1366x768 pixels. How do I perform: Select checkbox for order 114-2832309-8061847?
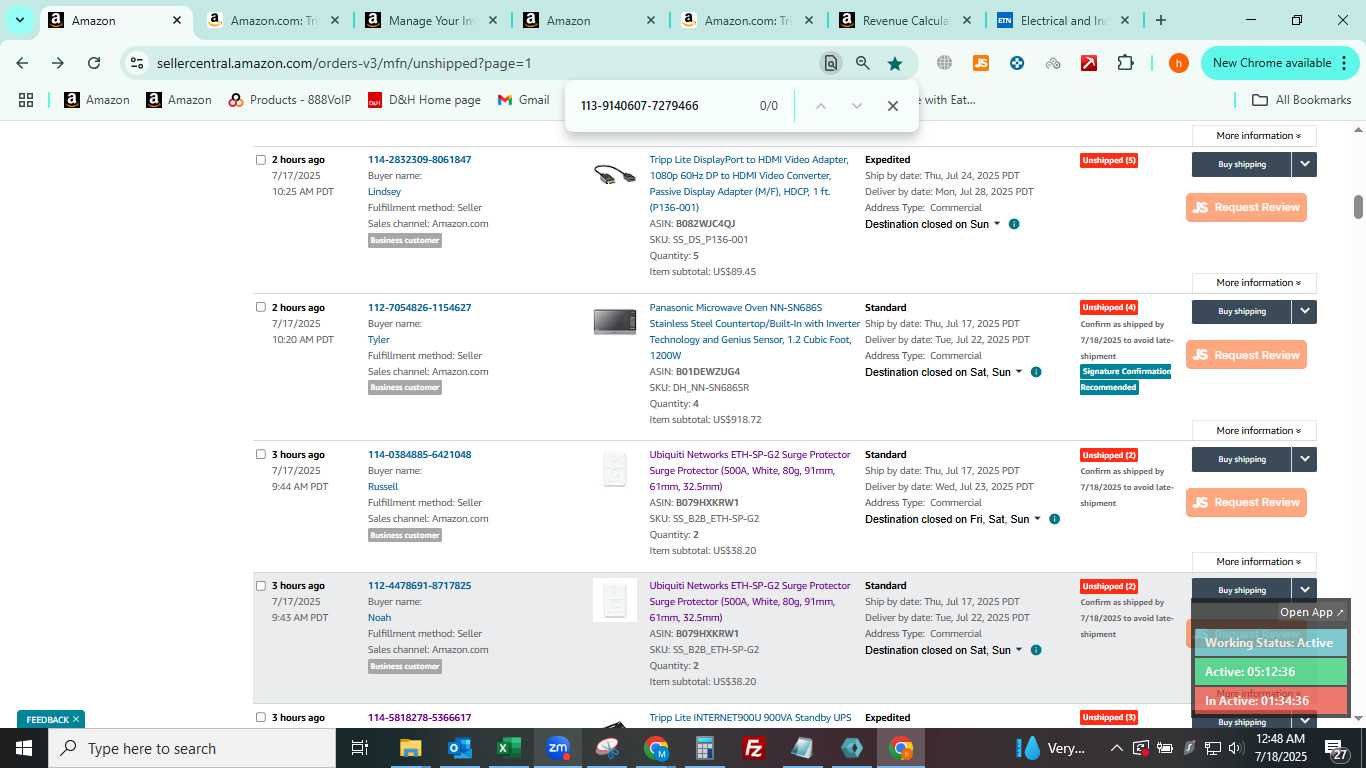pyautogui.click(x=261, y=160)
